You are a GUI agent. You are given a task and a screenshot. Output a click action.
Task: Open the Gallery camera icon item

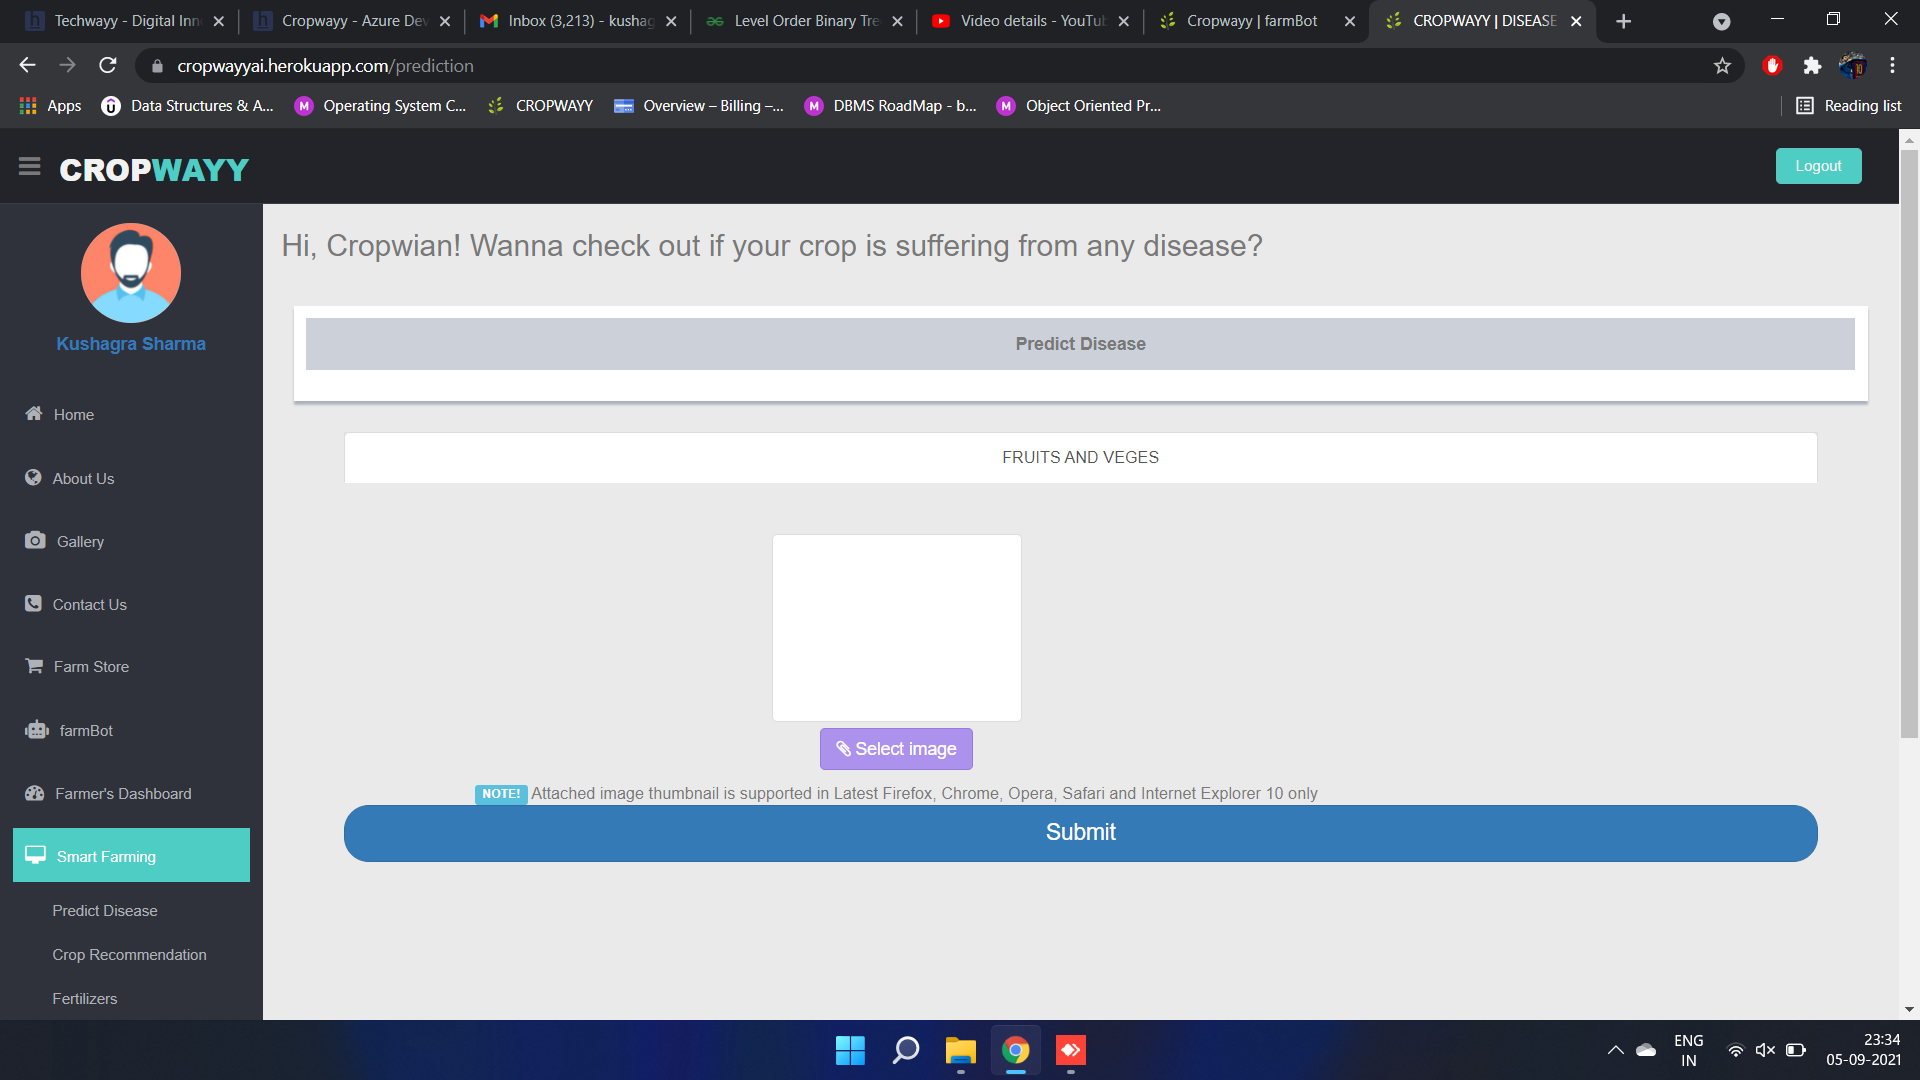[x=79, y=542]
